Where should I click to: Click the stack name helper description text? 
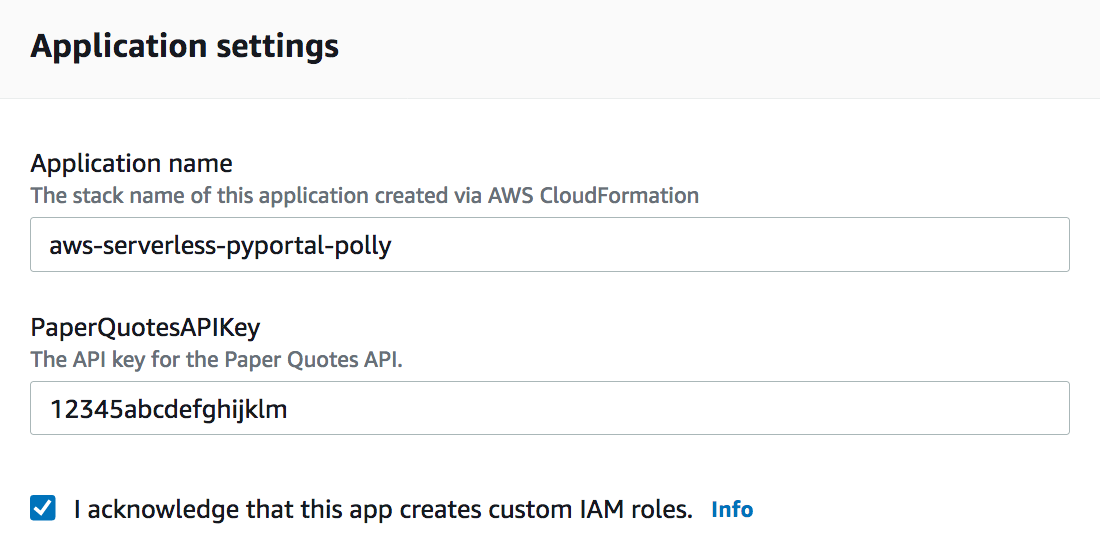point(364,195)
